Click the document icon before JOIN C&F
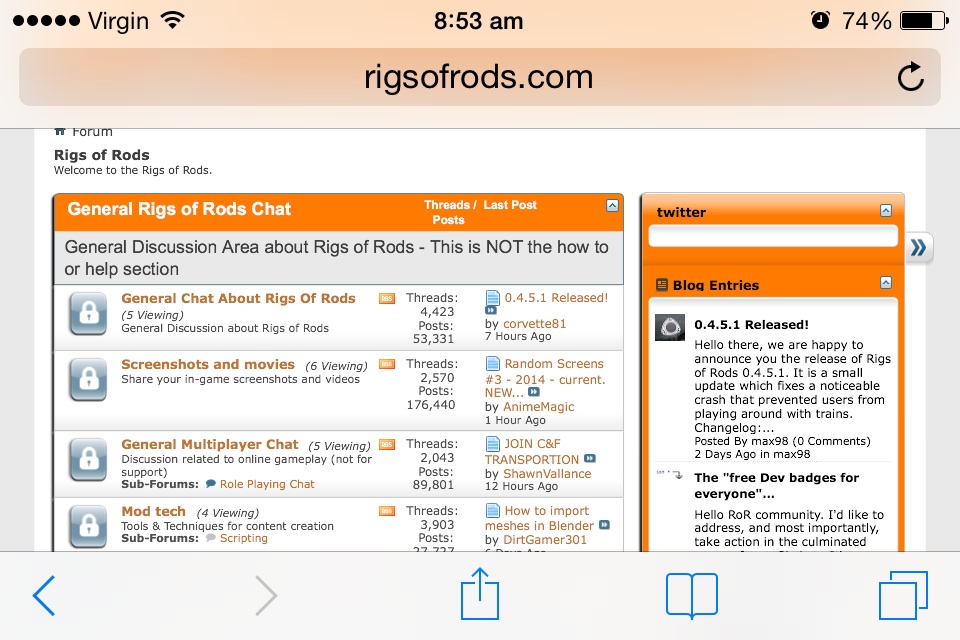The width and height of the screenshot is (960, 640). tap(492, 443)
